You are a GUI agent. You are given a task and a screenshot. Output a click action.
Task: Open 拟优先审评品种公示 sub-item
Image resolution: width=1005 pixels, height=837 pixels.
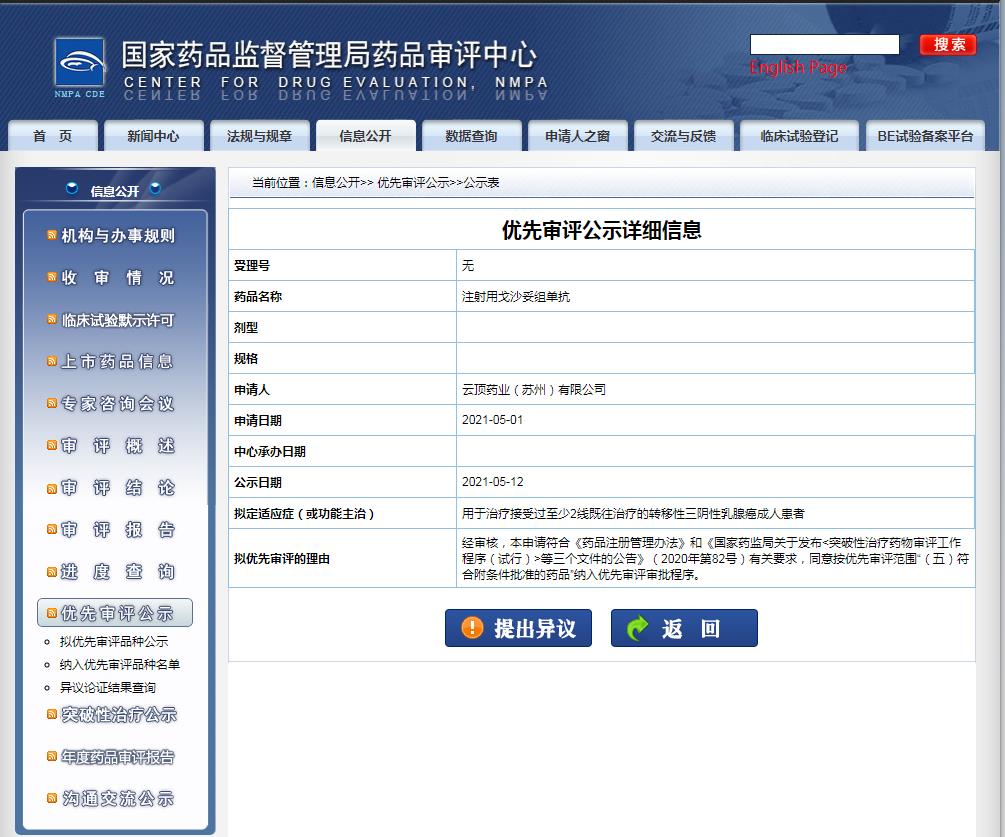pyautogui.click(x=113, y=642)
